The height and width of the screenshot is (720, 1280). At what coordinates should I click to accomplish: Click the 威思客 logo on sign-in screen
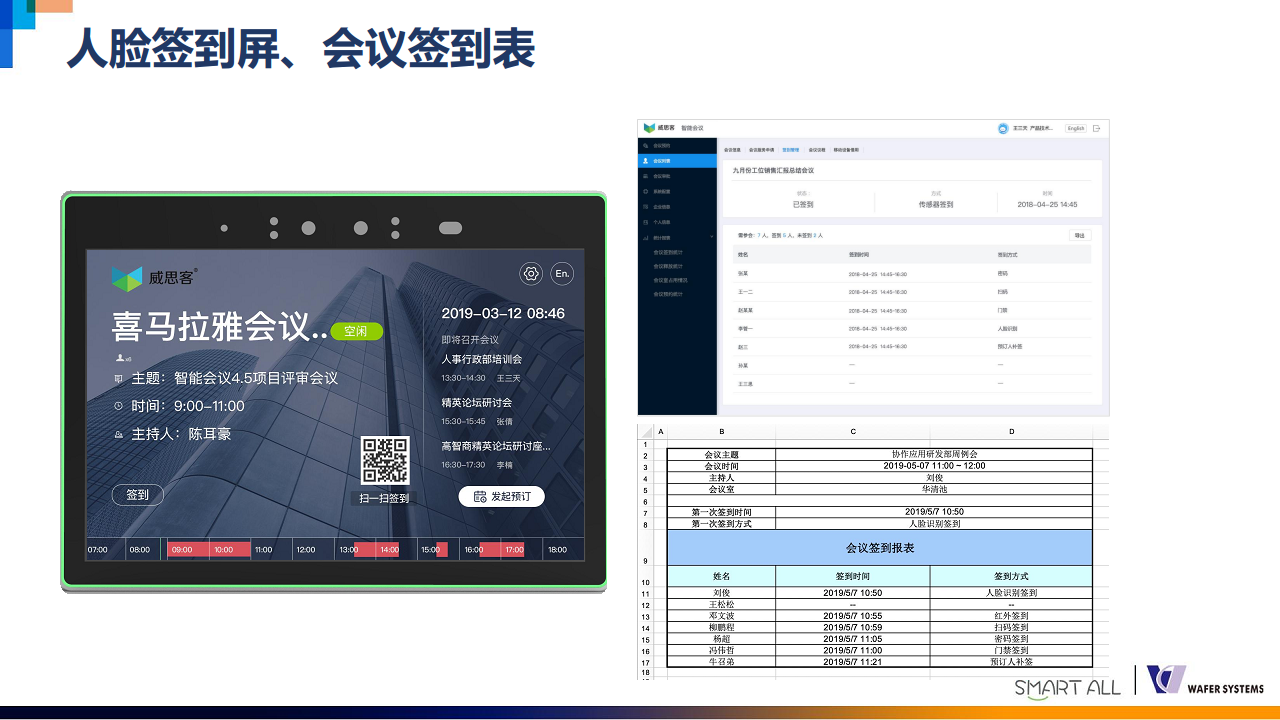[x=155, y=278]
